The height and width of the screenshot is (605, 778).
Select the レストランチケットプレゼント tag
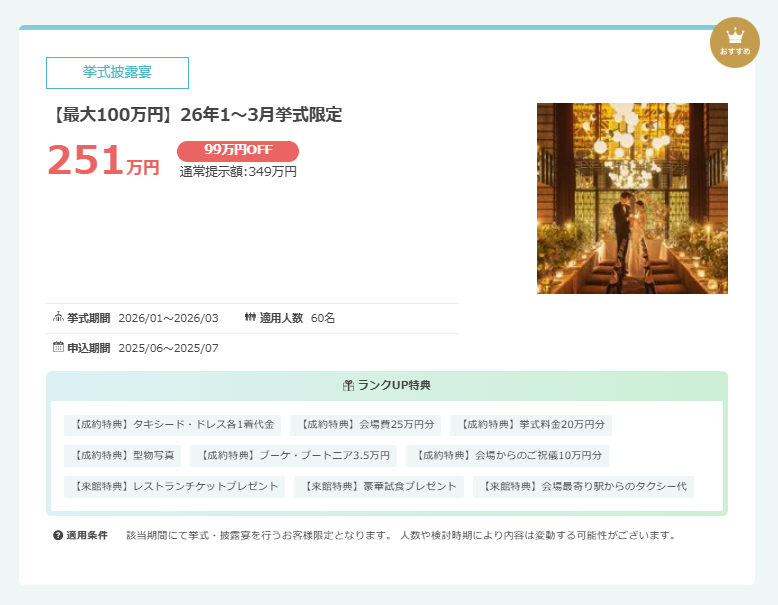tap(175, 486)
